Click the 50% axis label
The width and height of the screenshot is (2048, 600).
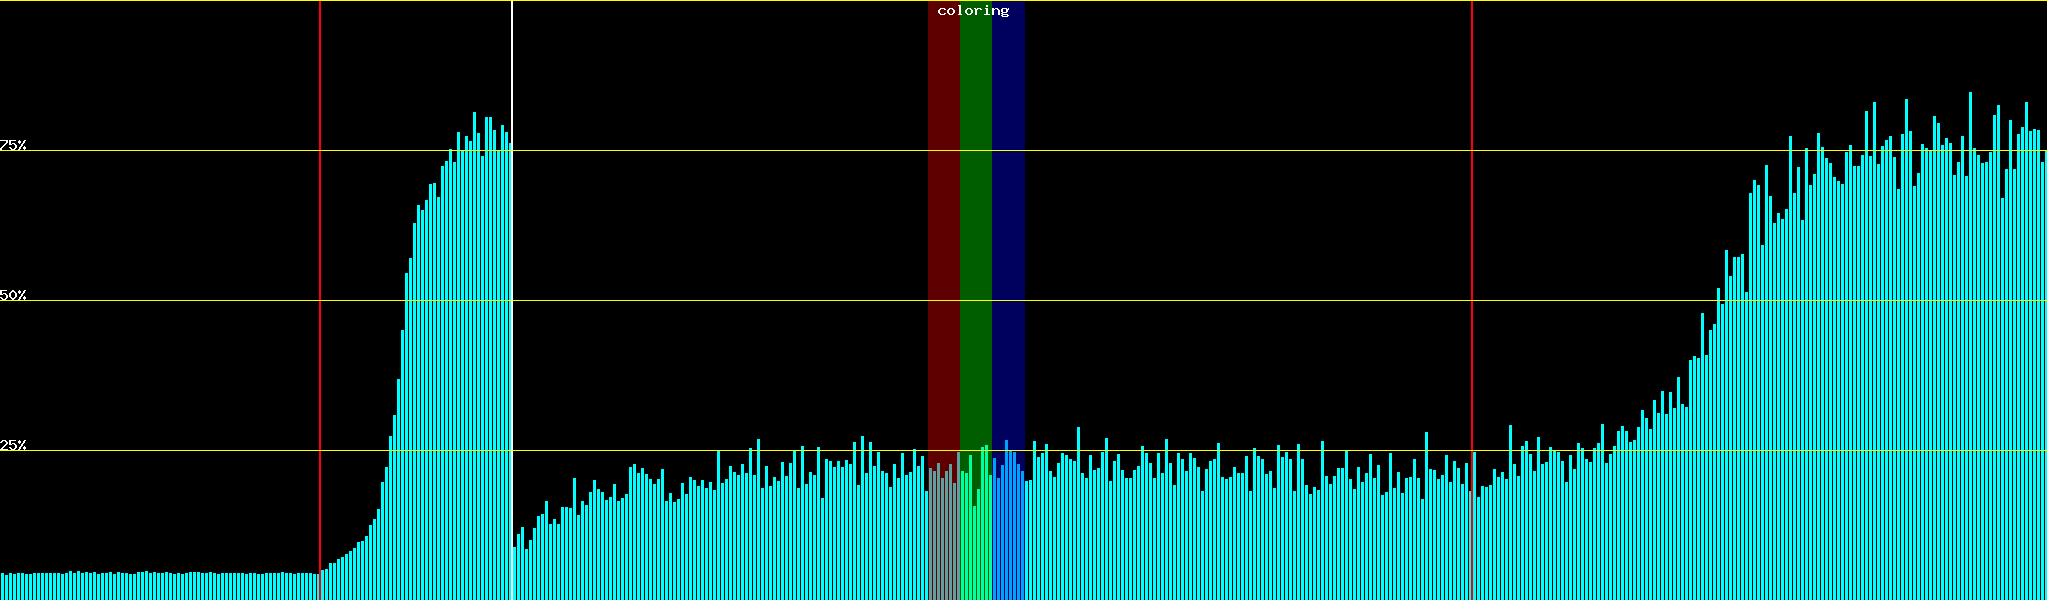point(13,295)
